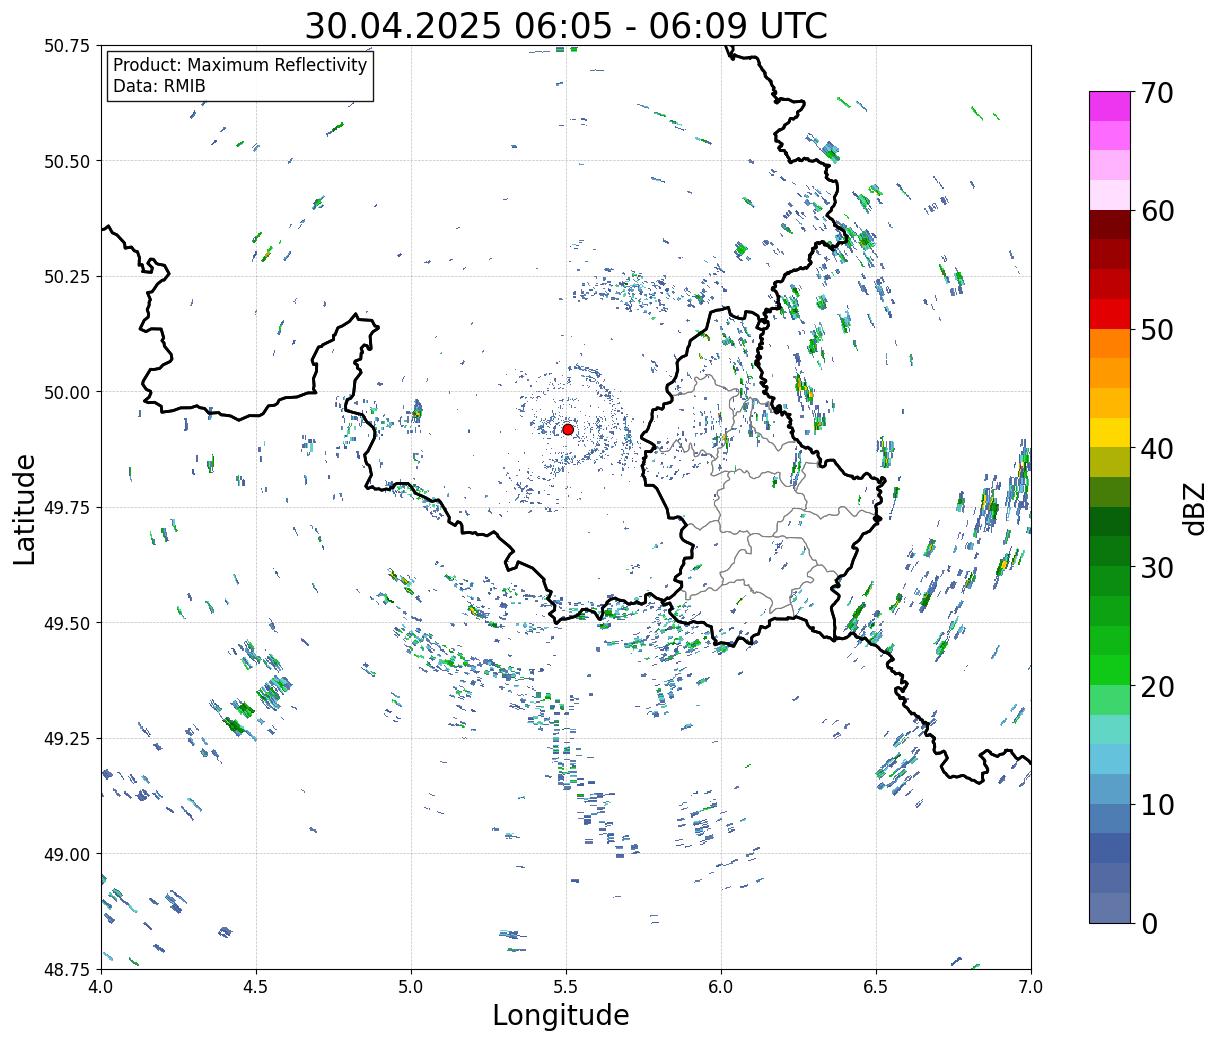The image size is (1219, 1040).
Task: Click the 50.50 latitude tick label
Action: click(x=67, y=161)
